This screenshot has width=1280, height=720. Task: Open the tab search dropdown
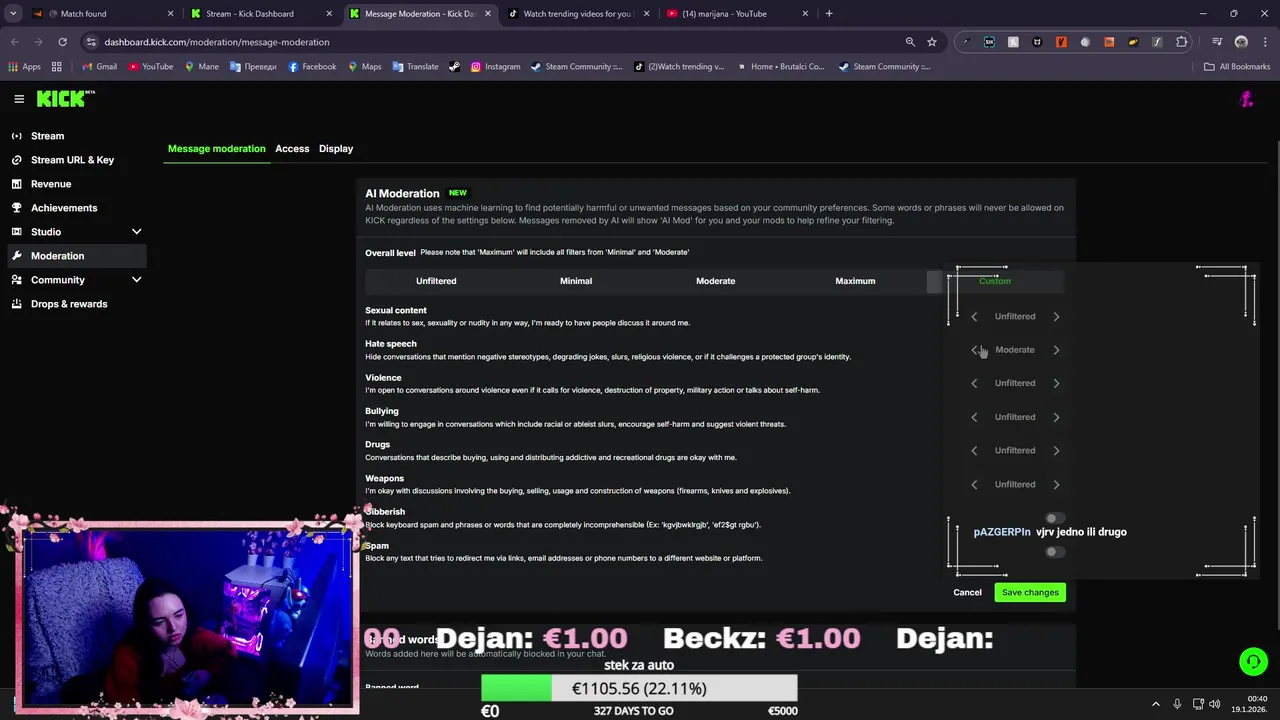coord(13,14)
